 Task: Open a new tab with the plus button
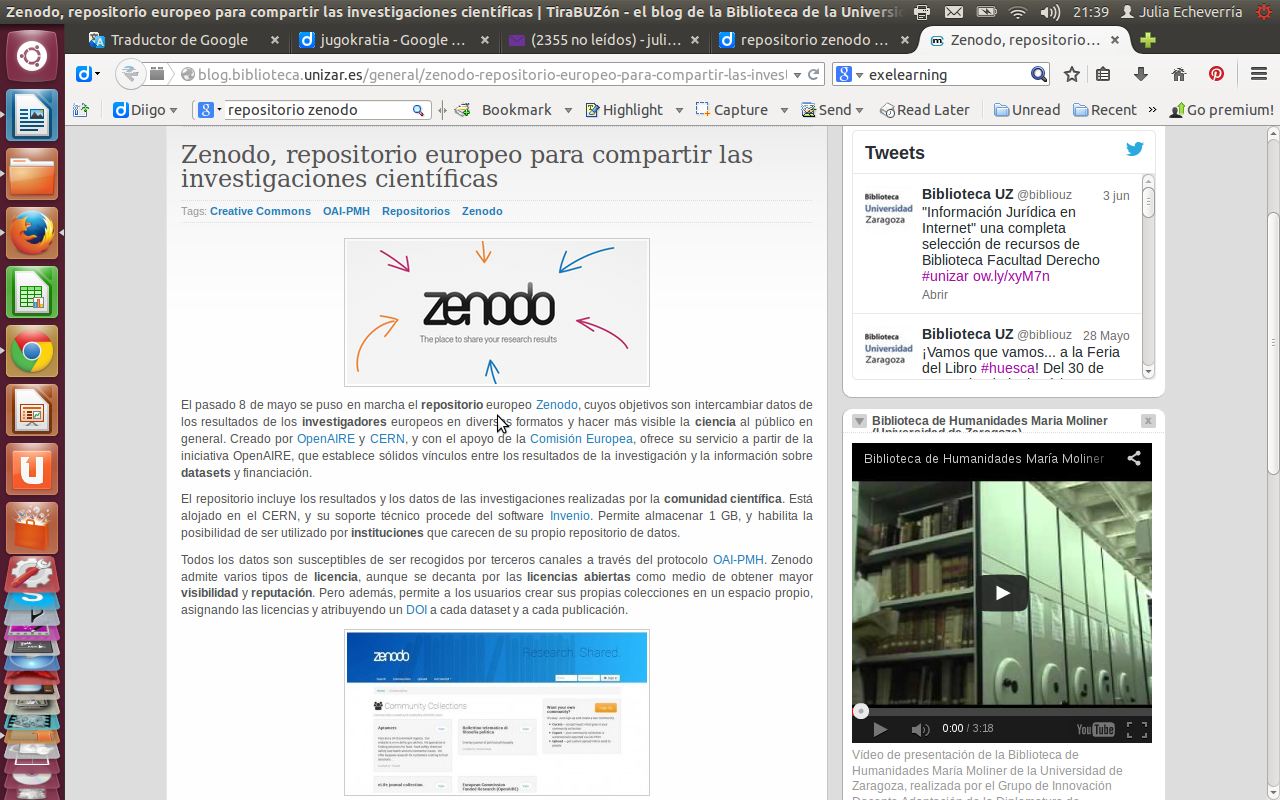pyautogui.click(x=1148, y=40)
